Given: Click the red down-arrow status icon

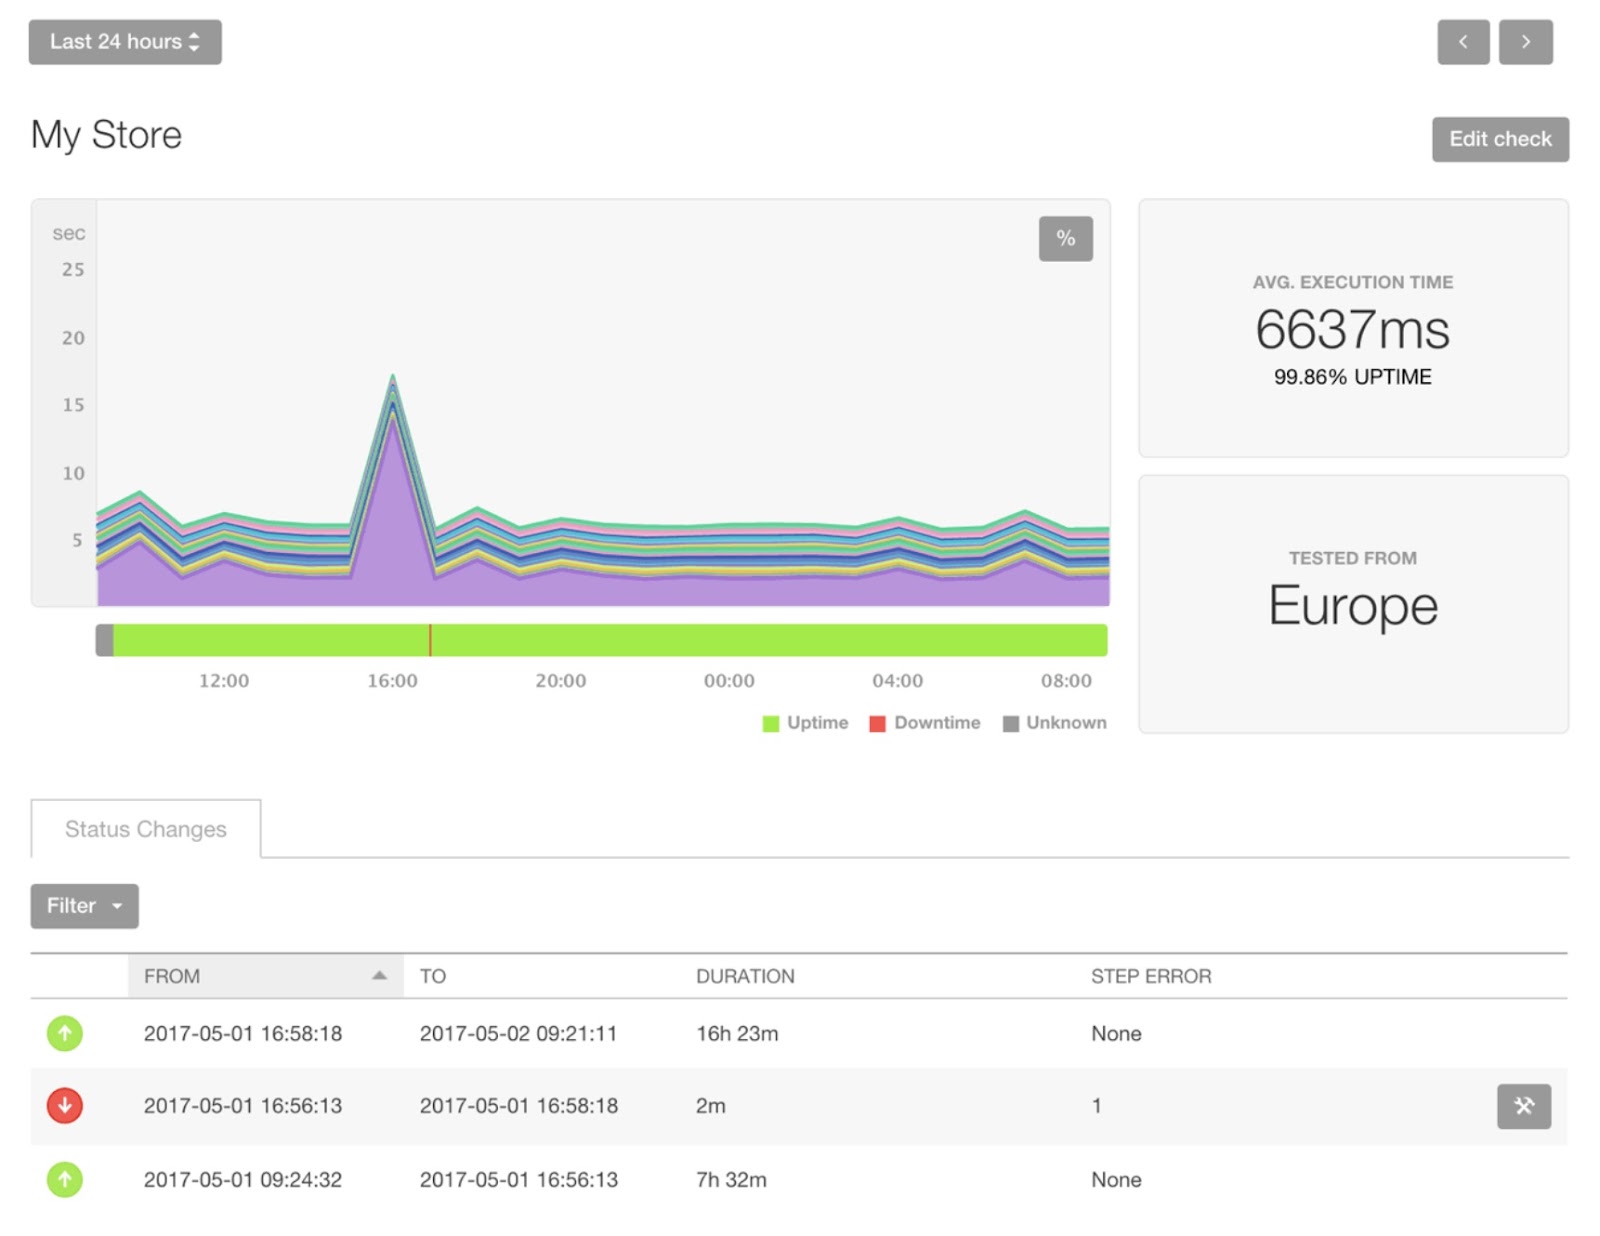Looking at the screenshot, I should coord(65,1106).
